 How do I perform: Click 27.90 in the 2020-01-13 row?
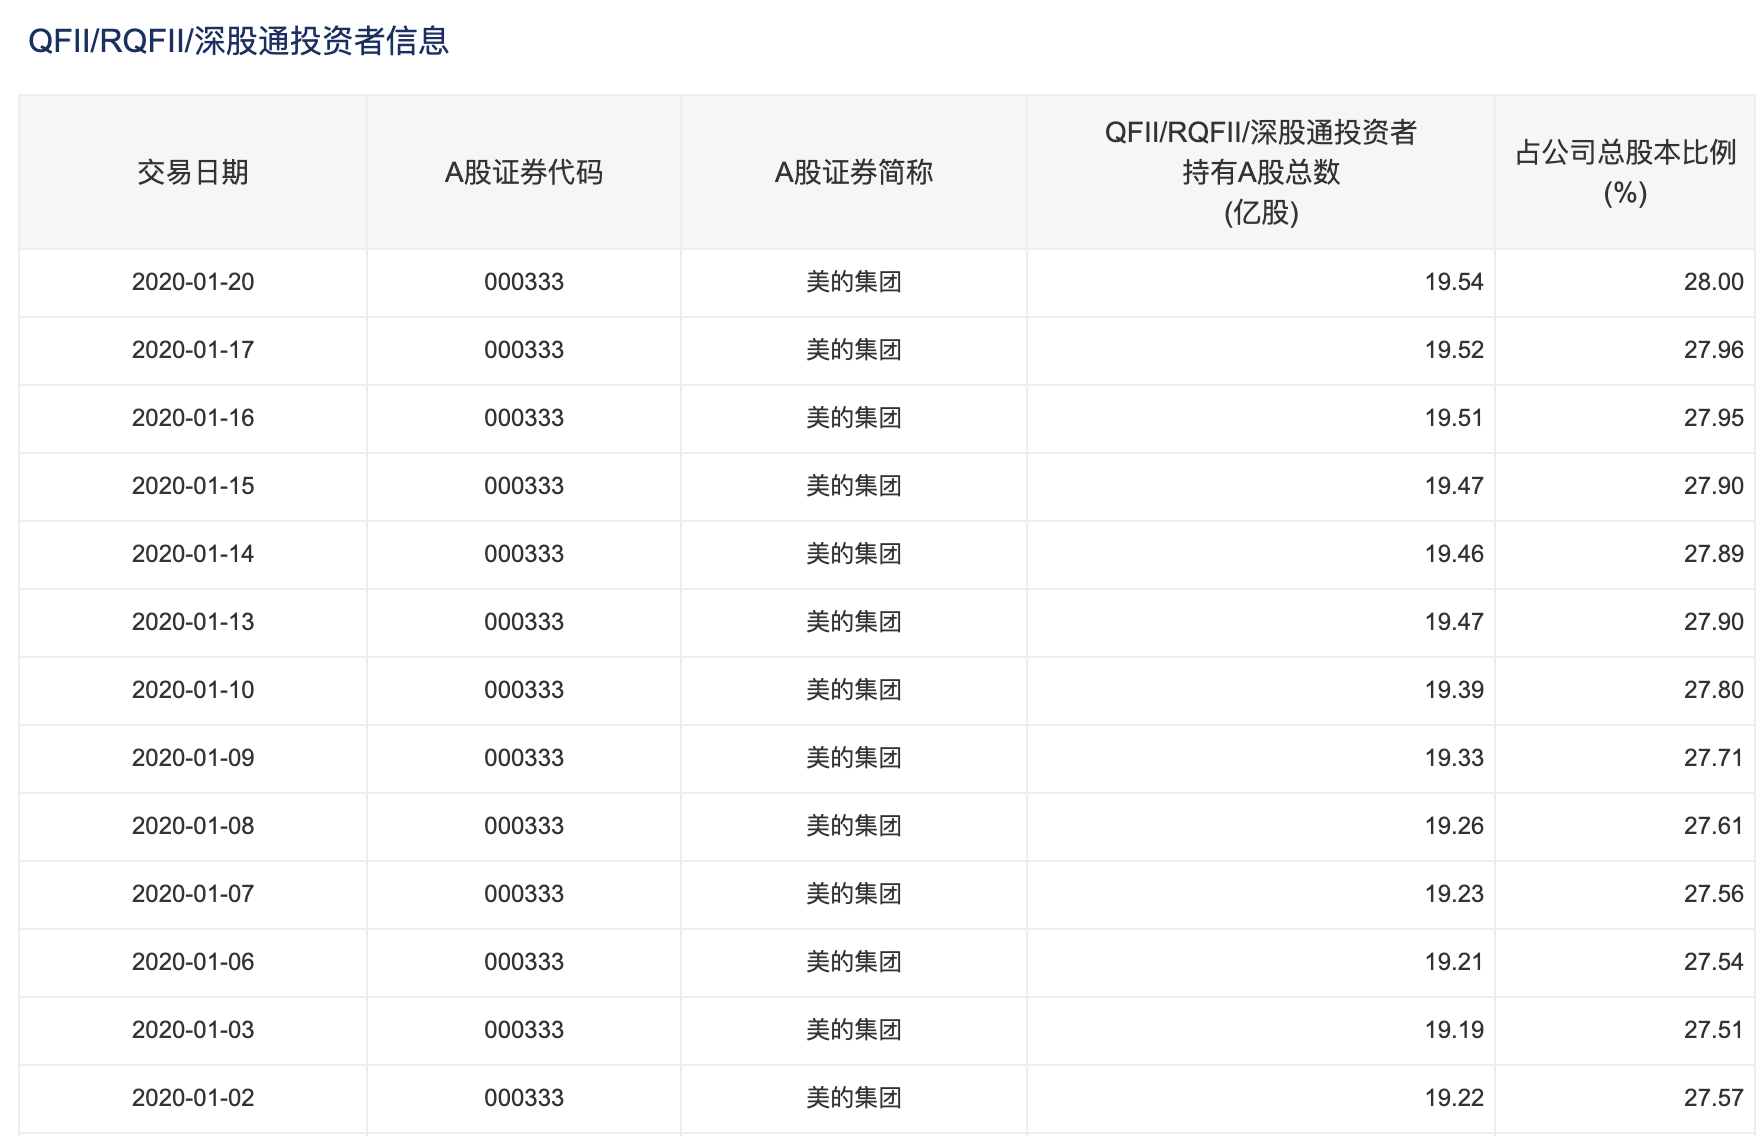(1714, 622)
